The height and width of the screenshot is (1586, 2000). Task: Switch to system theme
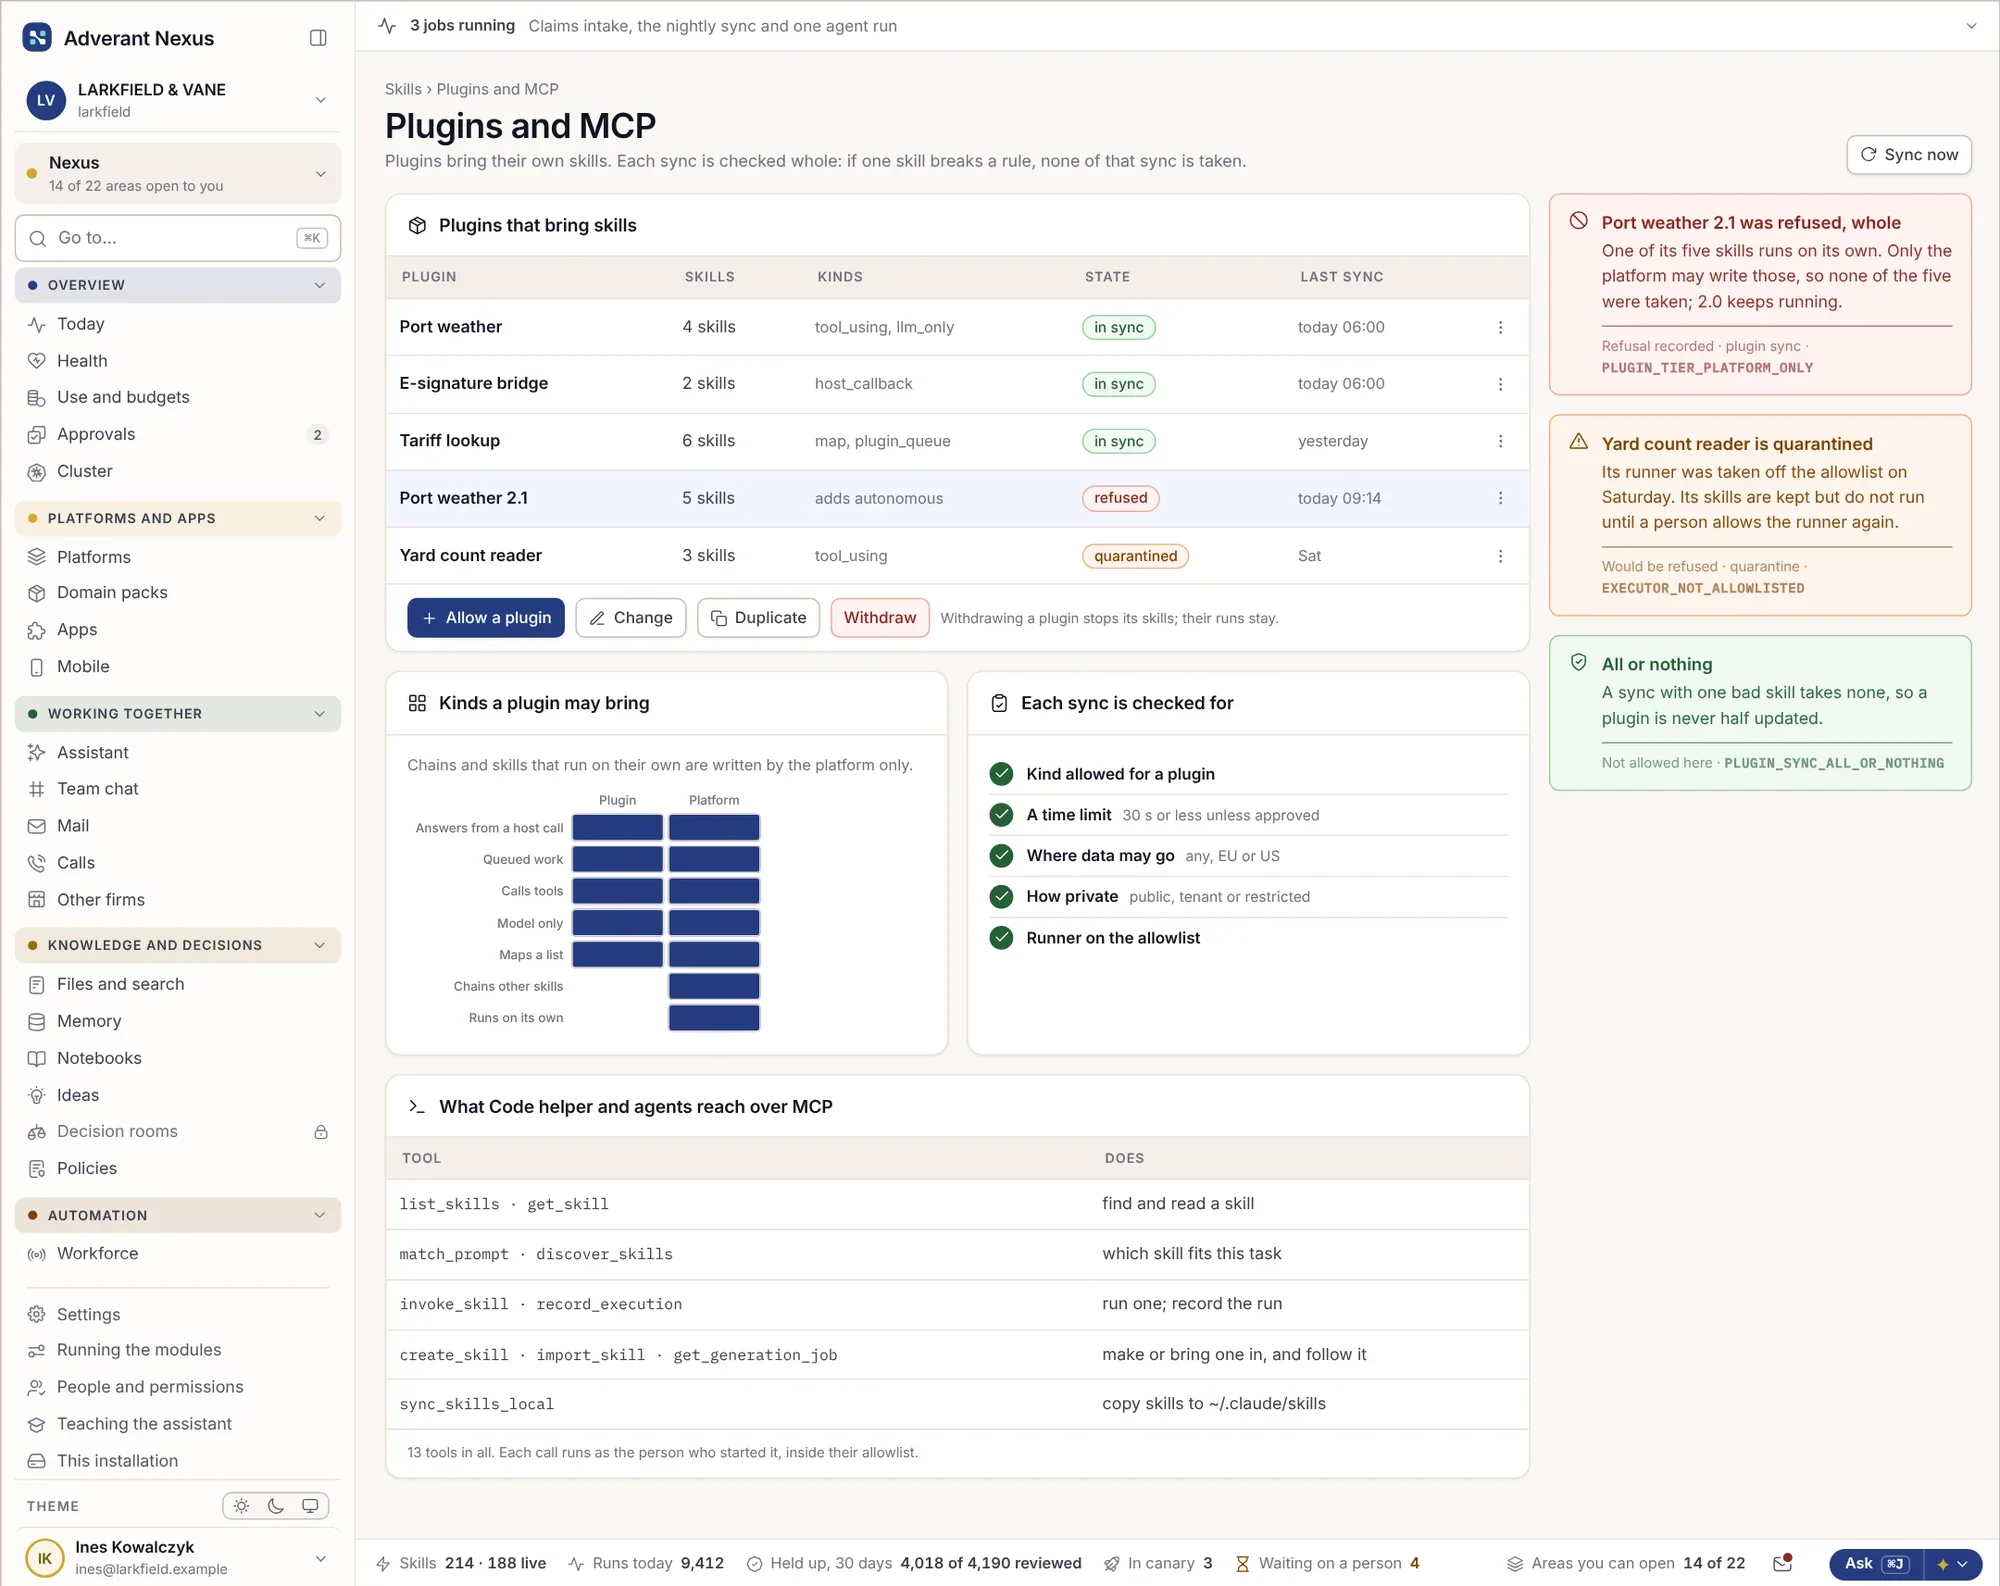click(x=310, y=1506)
